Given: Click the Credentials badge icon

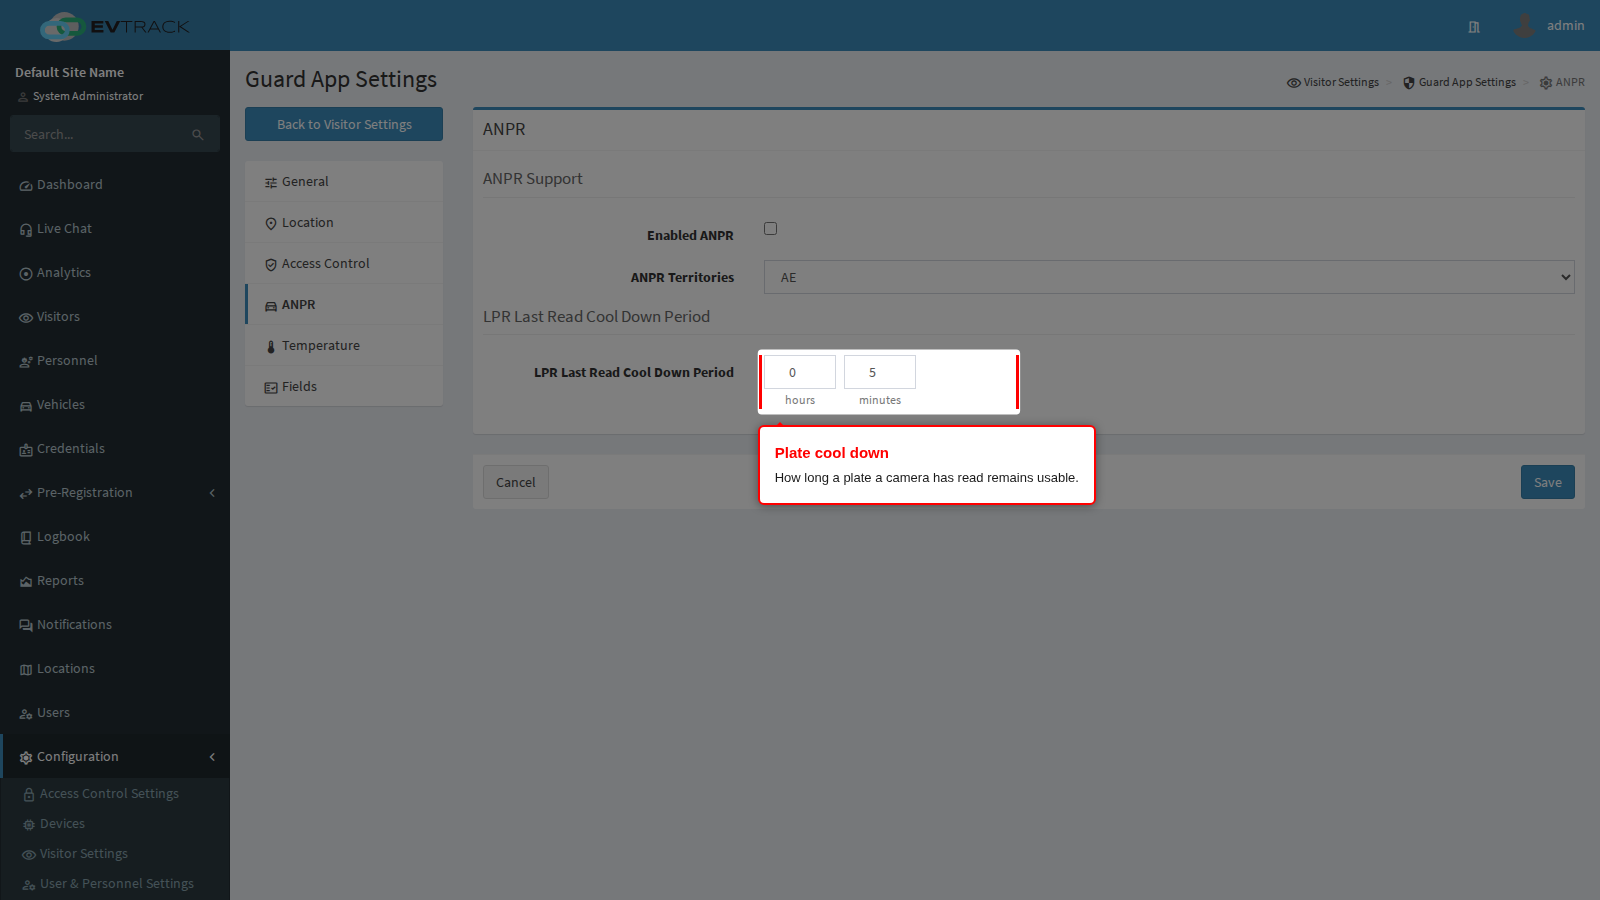Looking at the screenshot, I should coord(26,450).
